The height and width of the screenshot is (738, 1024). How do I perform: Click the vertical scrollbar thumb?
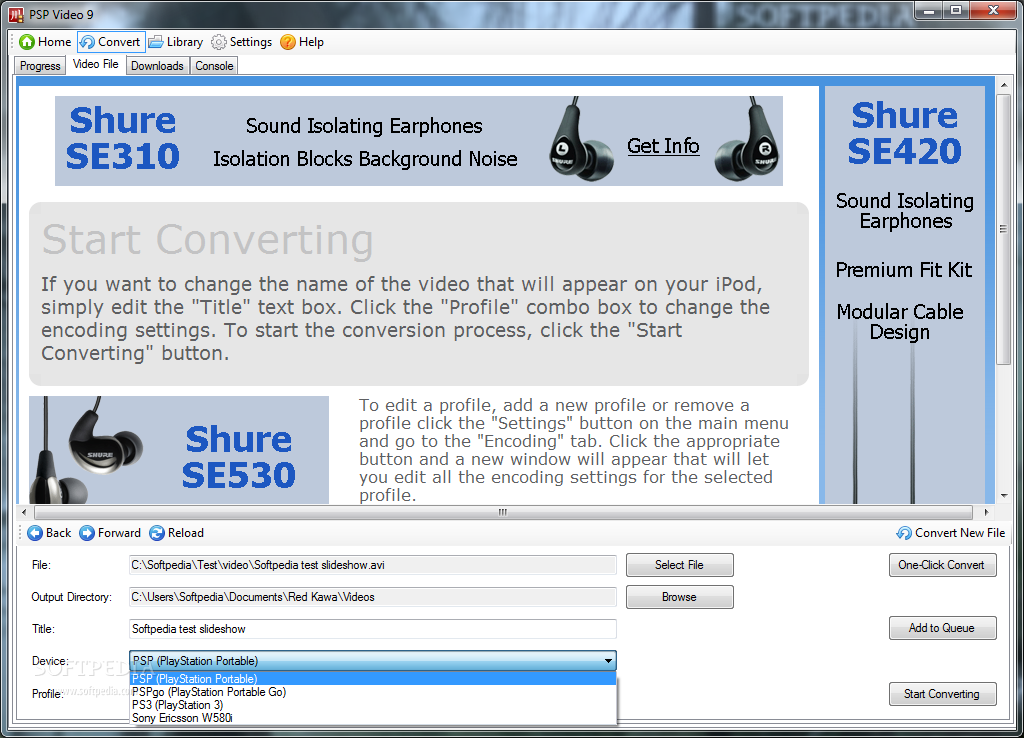pyautogui.click(x=1003, y=229)
